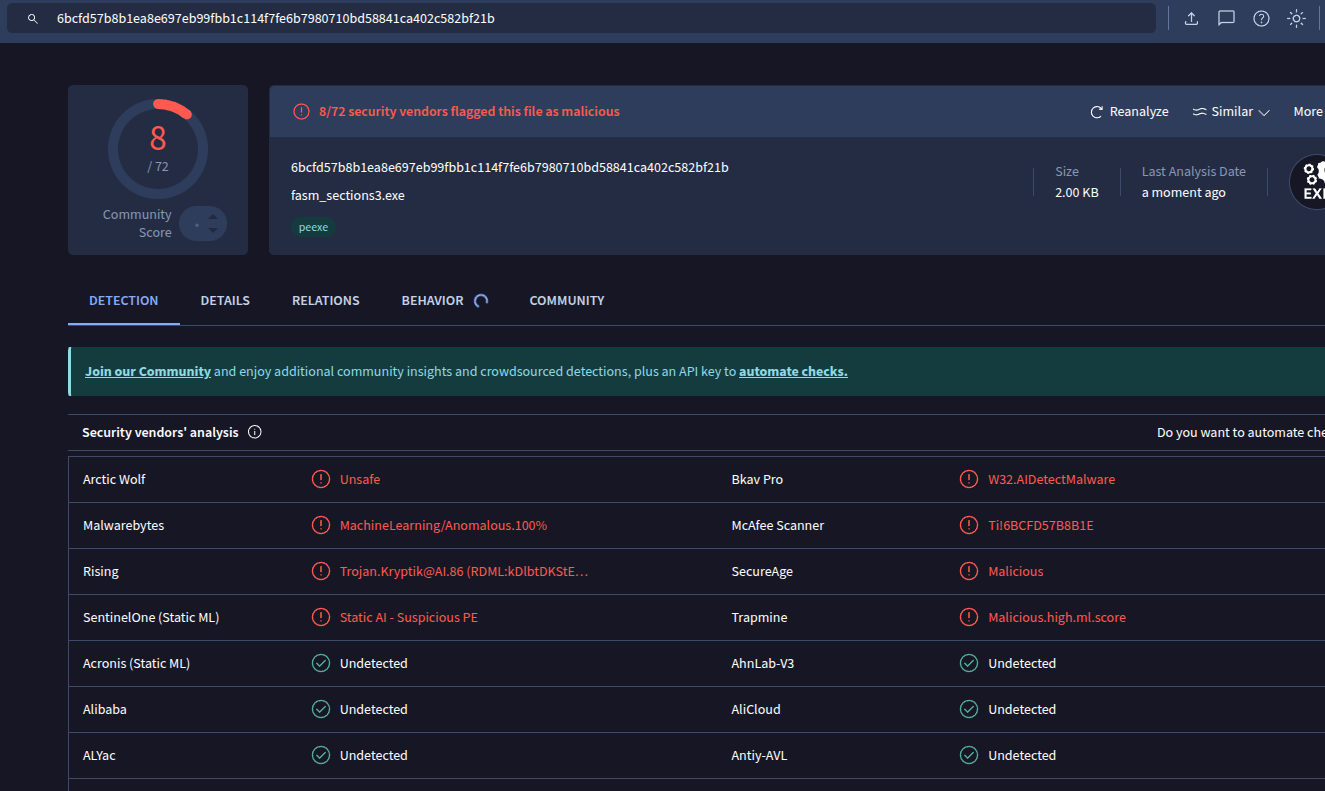Open the More menu
Viewport: 1325px width, 791px height.
(x=1308, y=112)
